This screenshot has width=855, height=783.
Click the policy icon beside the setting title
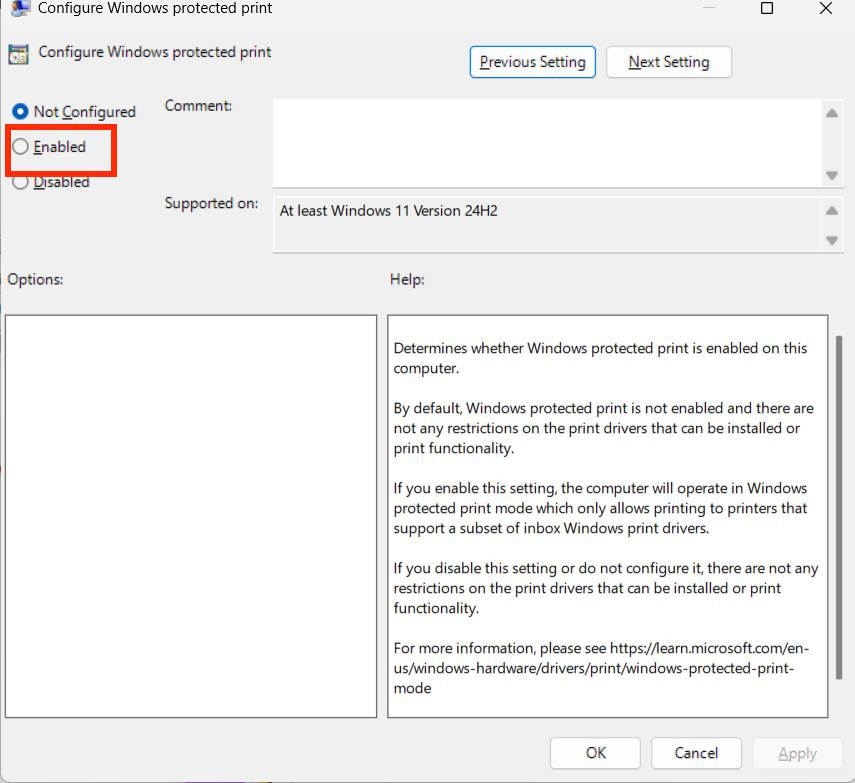click(18, 52)
